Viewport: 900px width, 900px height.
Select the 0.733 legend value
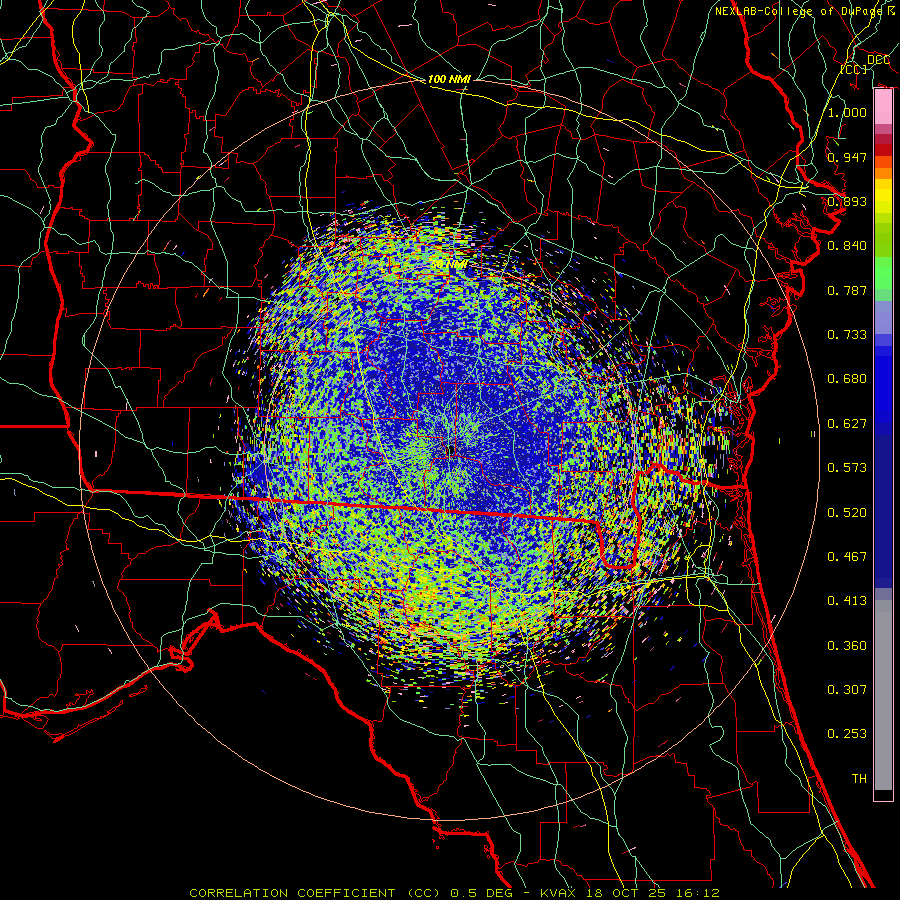click(847, 335)
